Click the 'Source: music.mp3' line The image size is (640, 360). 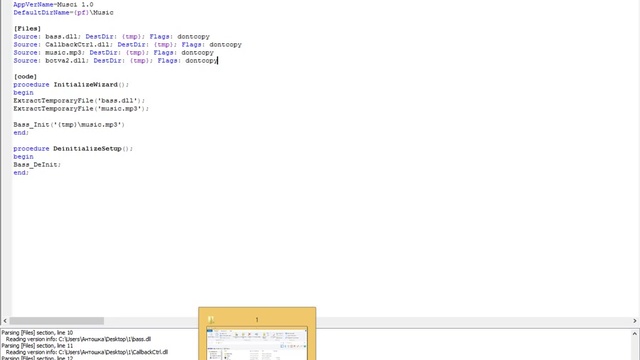tap(113, 53)
